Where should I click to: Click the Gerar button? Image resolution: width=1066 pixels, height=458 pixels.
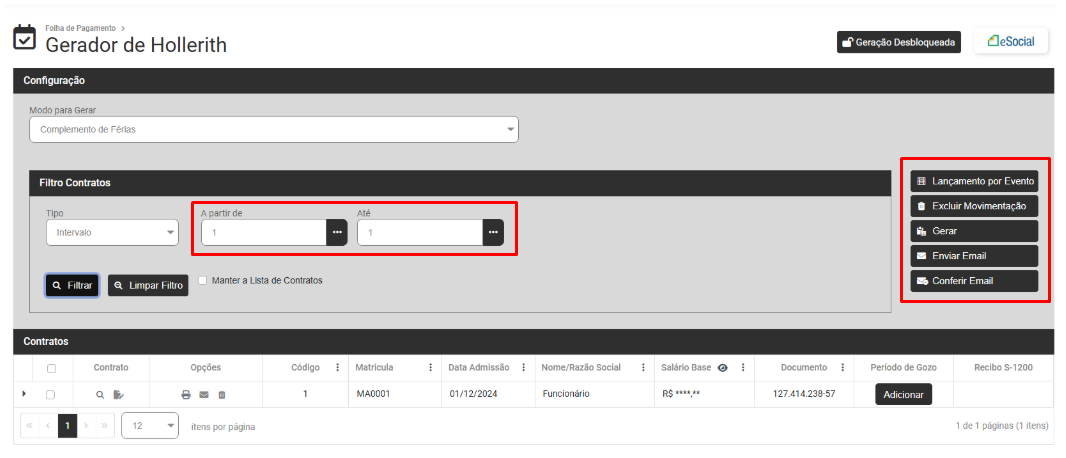tap(974, 231)
